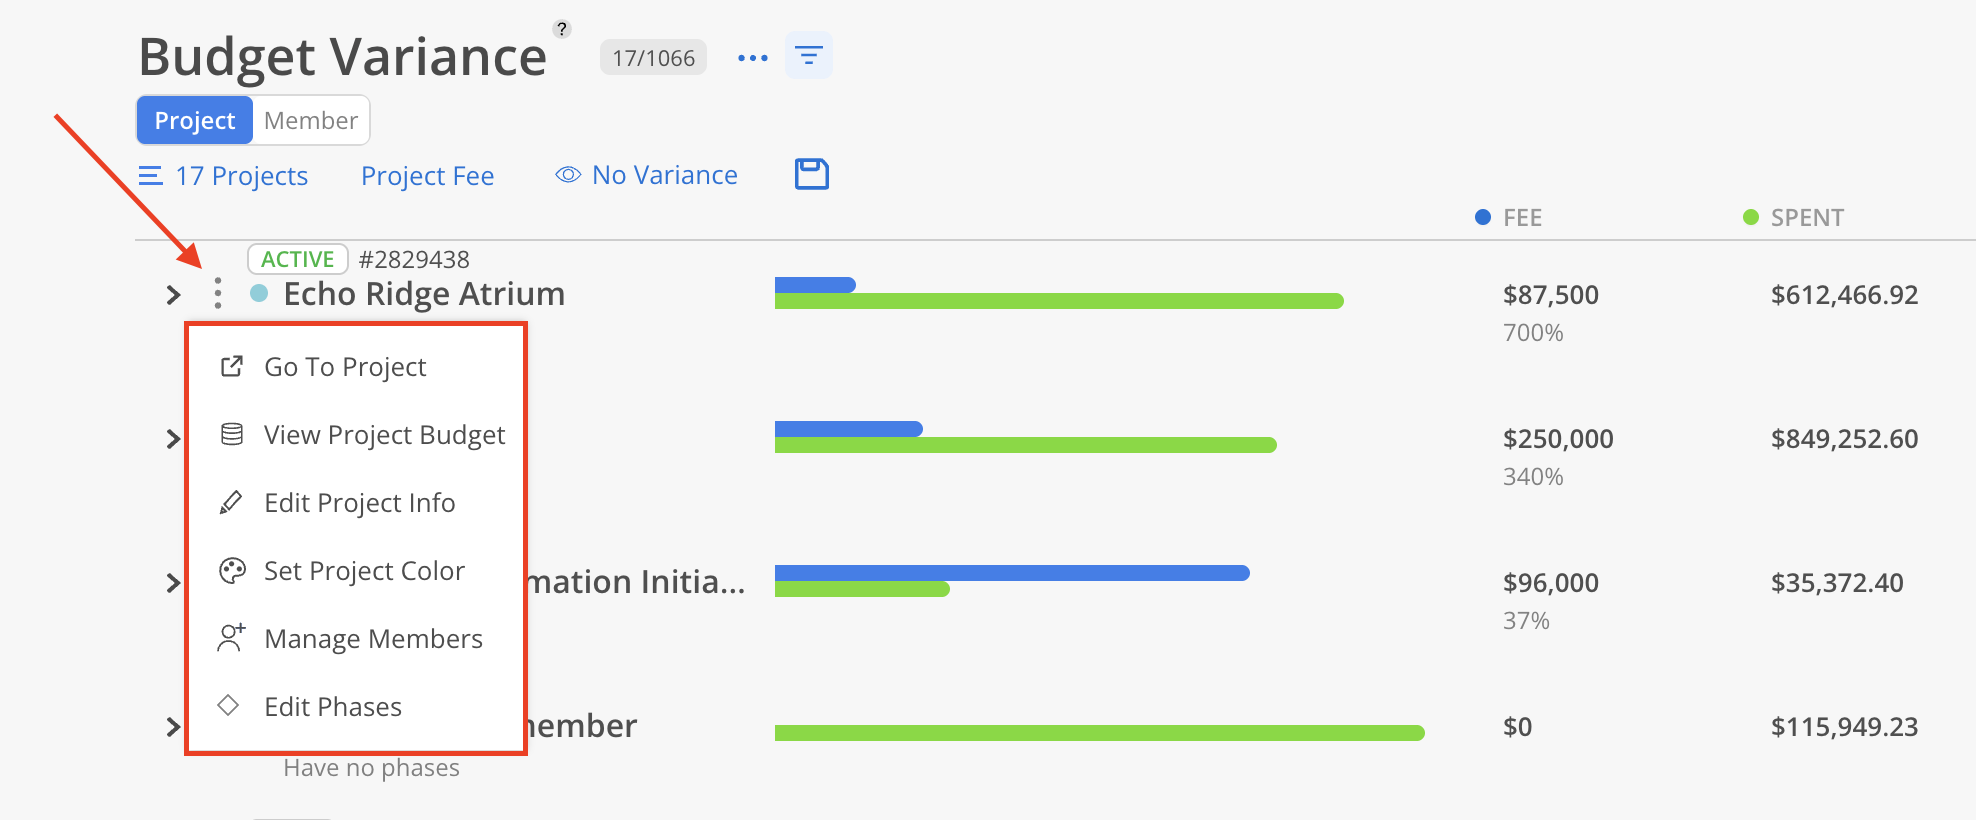Viewport: 1976px width, 820px height.
Task: Click the help question mark icon
Action: point(562,29)
